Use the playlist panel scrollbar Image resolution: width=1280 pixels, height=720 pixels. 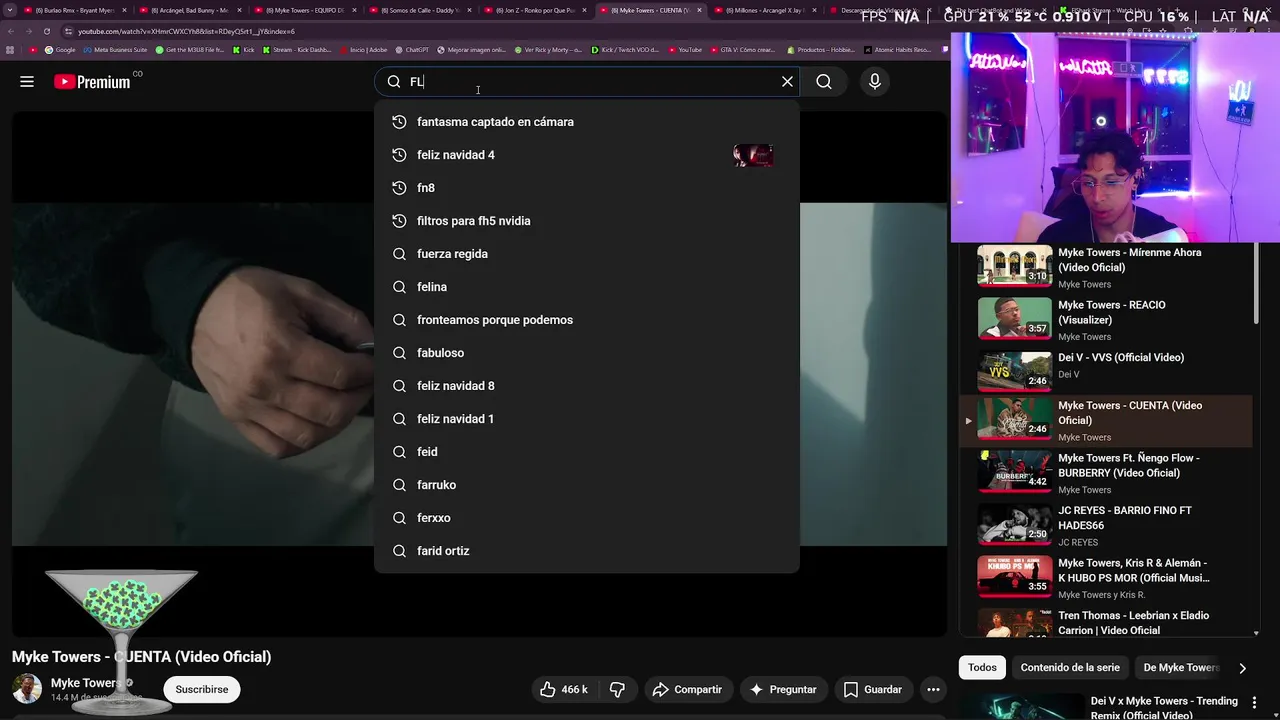pos(1256,283)
